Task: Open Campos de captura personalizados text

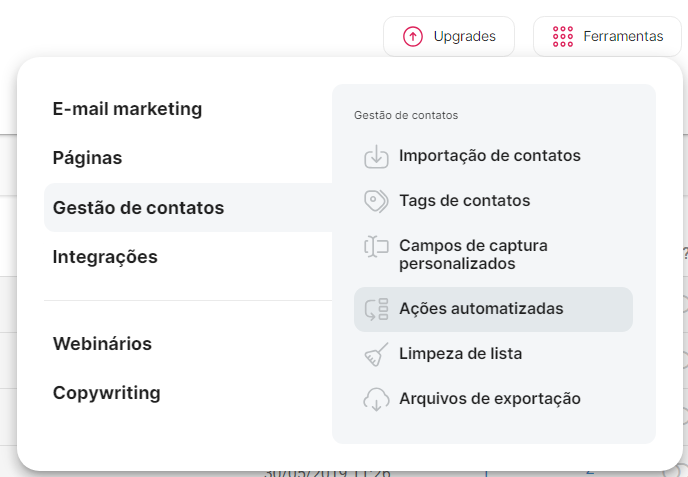Action: [473, 255]
